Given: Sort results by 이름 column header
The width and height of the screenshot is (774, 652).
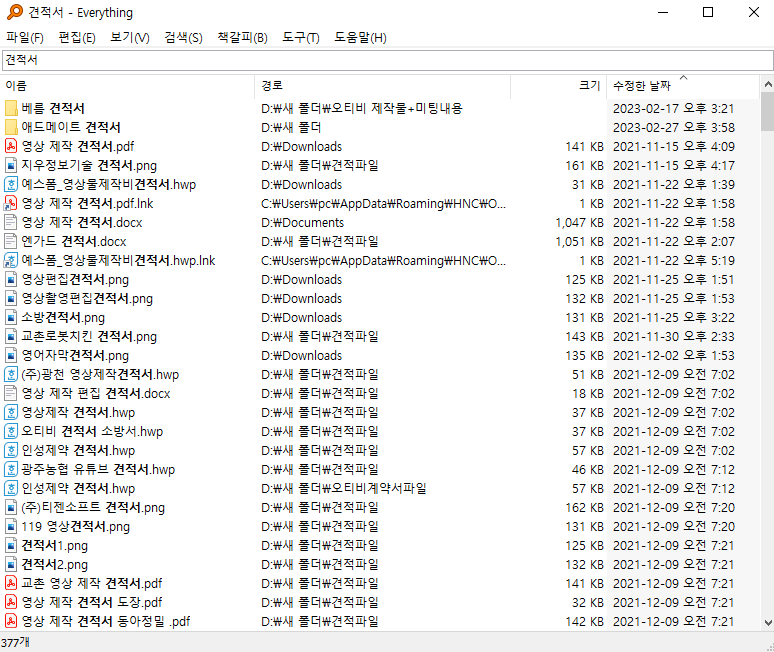Looking at the screenshot, I should click(x=128, y=86).
